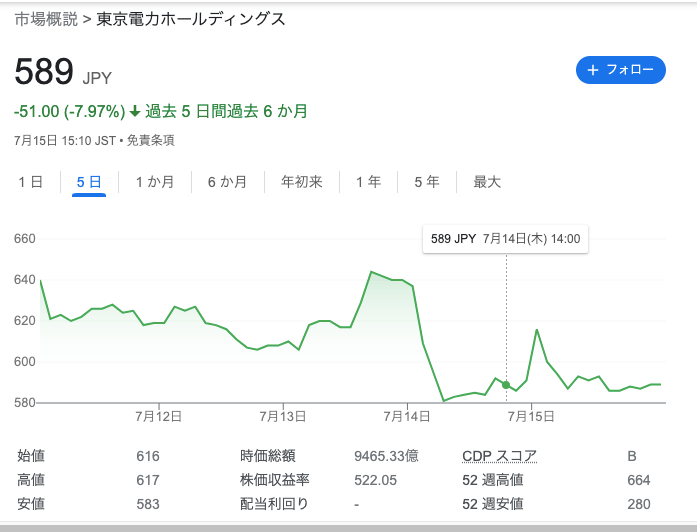Click the 安値 low price value 583
697x532 pixels.
[148, 504]
